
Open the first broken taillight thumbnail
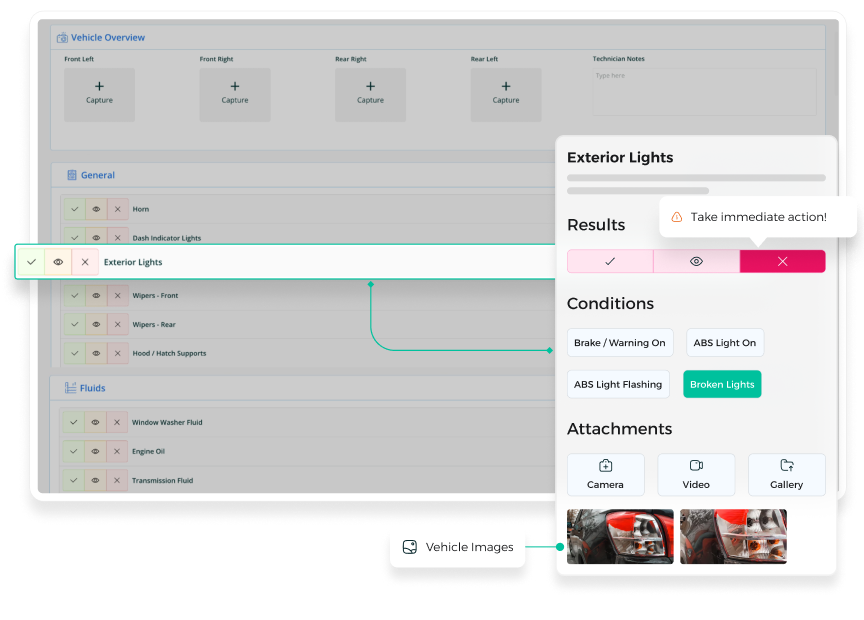(620, 537)
